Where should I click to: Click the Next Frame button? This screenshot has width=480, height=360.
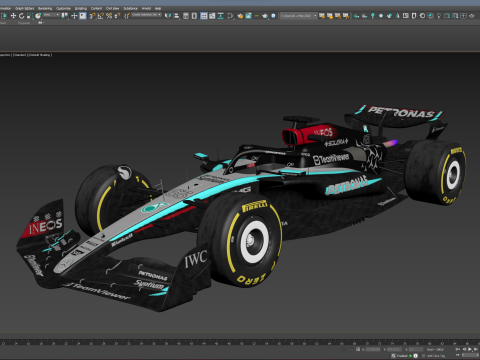pyautogui.click(x=476, y=349)
